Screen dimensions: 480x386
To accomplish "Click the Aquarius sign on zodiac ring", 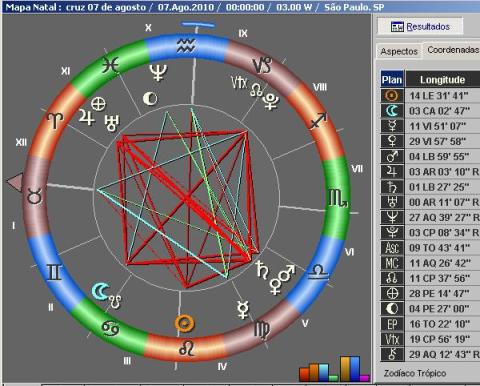I will [x=186, y=45].
